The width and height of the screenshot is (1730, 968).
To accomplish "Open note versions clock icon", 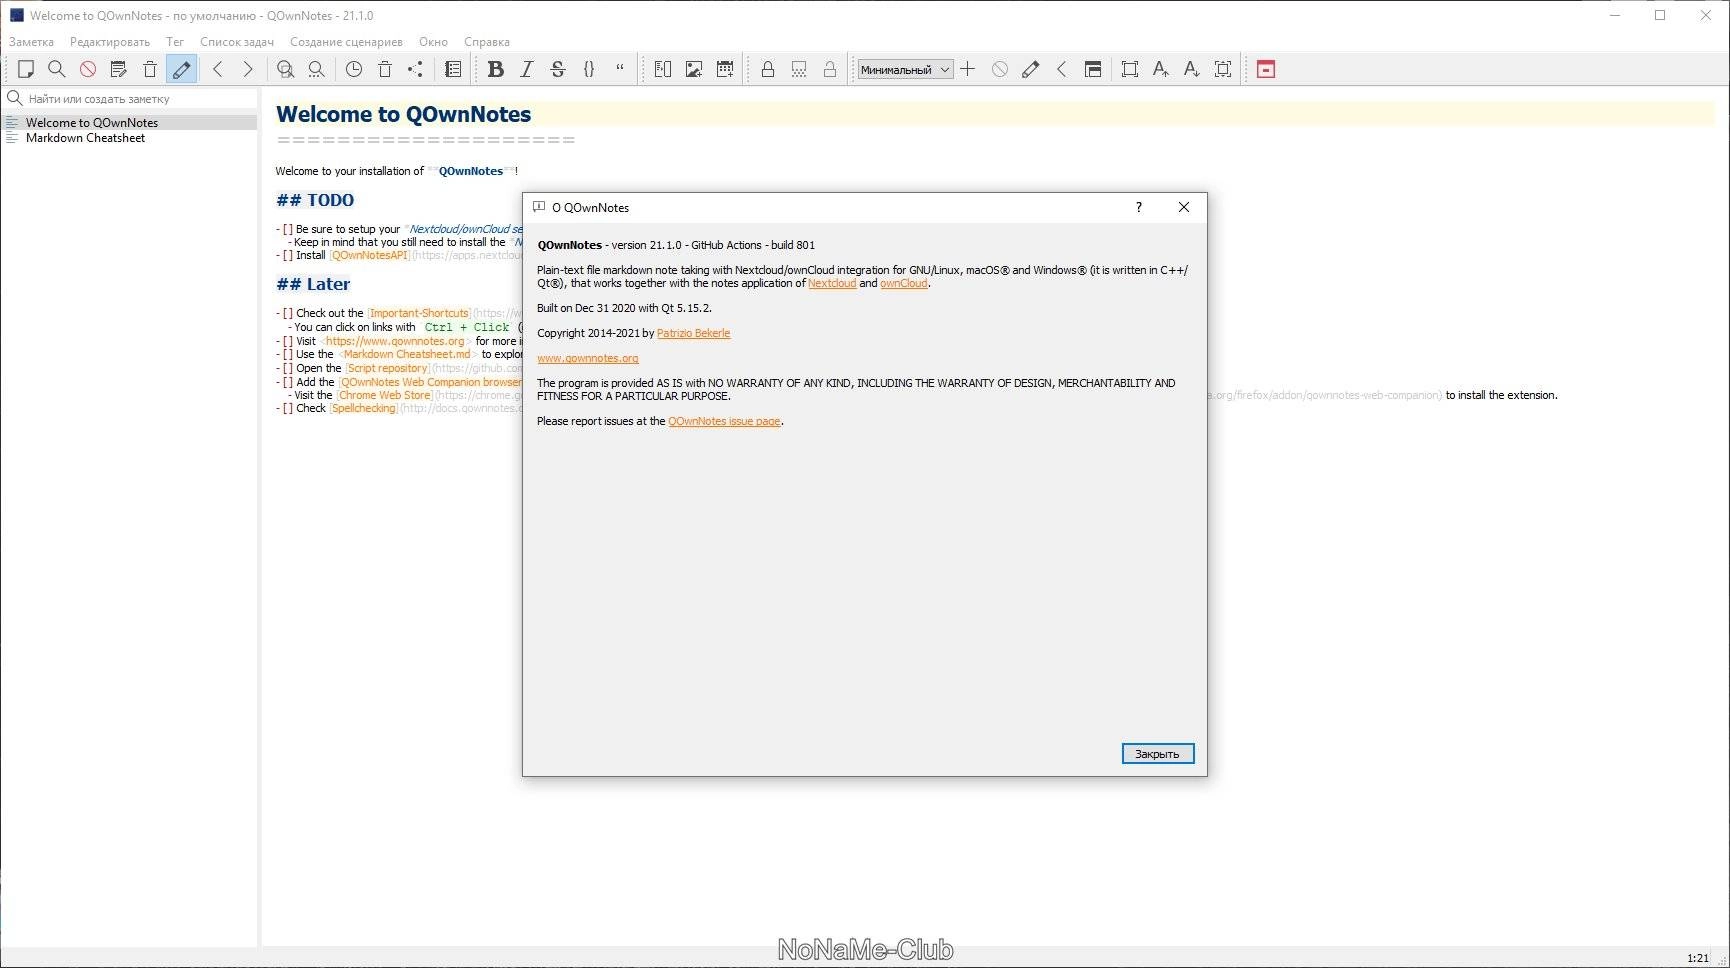I will 354,69.
